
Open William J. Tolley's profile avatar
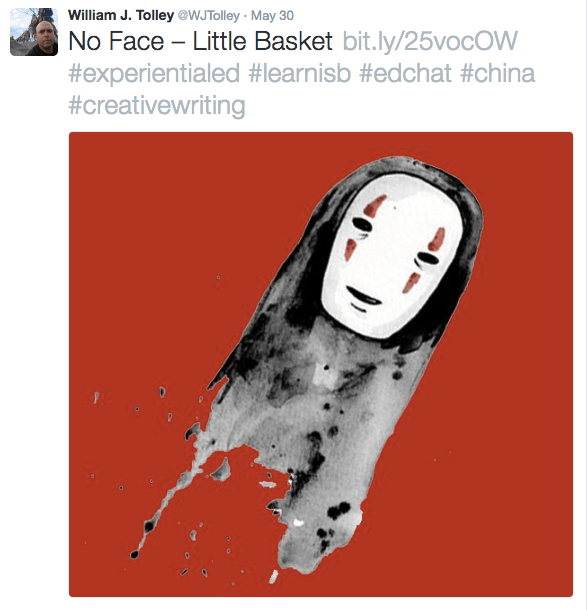point(34,32)
